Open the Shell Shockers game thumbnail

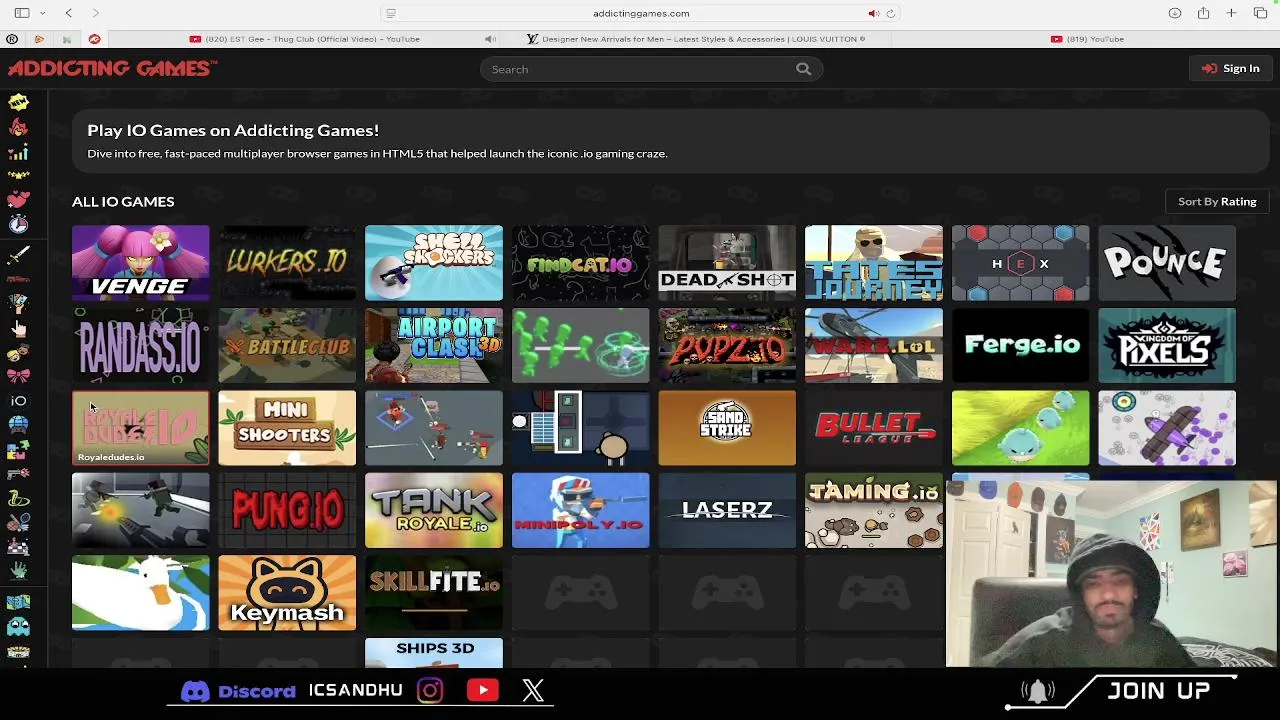coord(434,263)
